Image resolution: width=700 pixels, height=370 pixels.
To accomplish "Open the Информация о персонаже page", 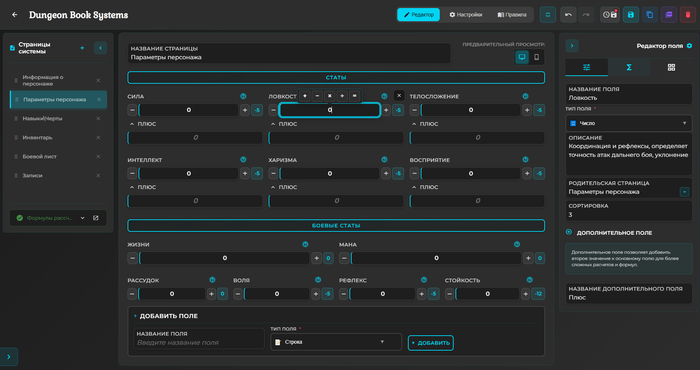I will (x=58, y=80).
